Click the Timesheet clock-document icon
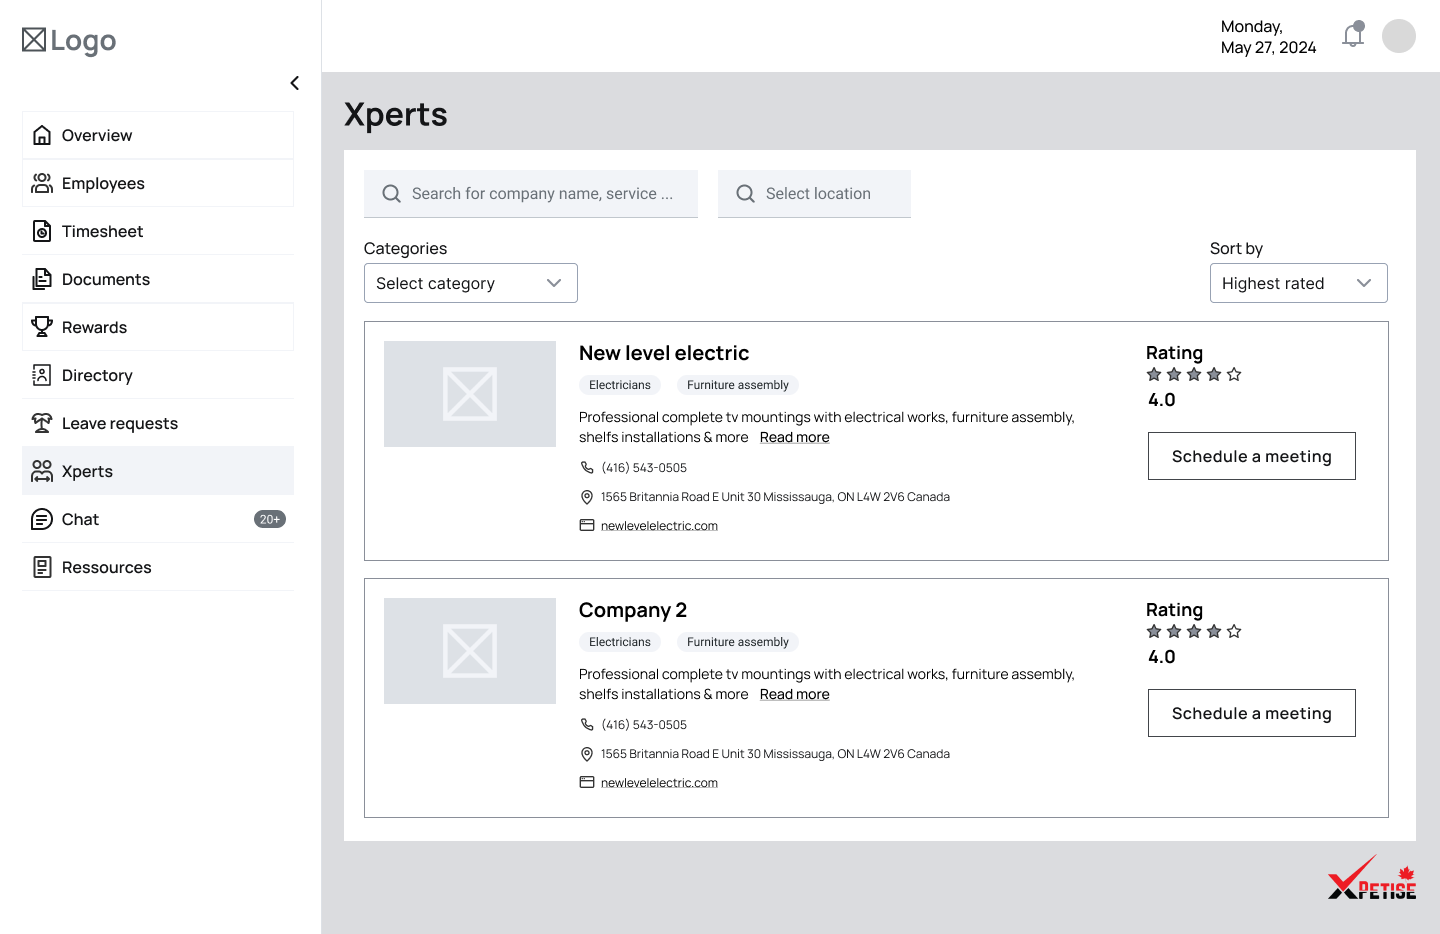This screenshot has width=1440, height=934. (41, 230)
